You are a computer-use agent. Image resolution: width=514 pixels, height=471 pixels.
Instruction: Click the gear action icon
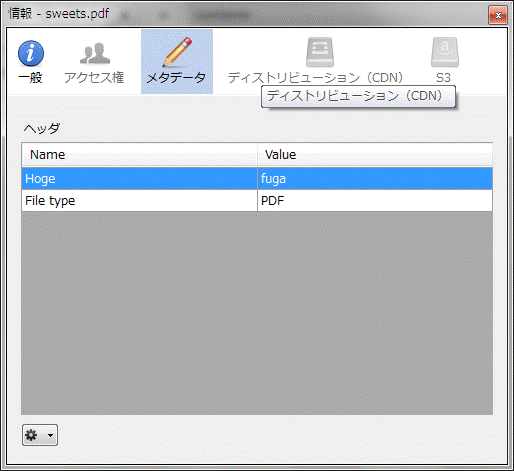coord(31,435)
